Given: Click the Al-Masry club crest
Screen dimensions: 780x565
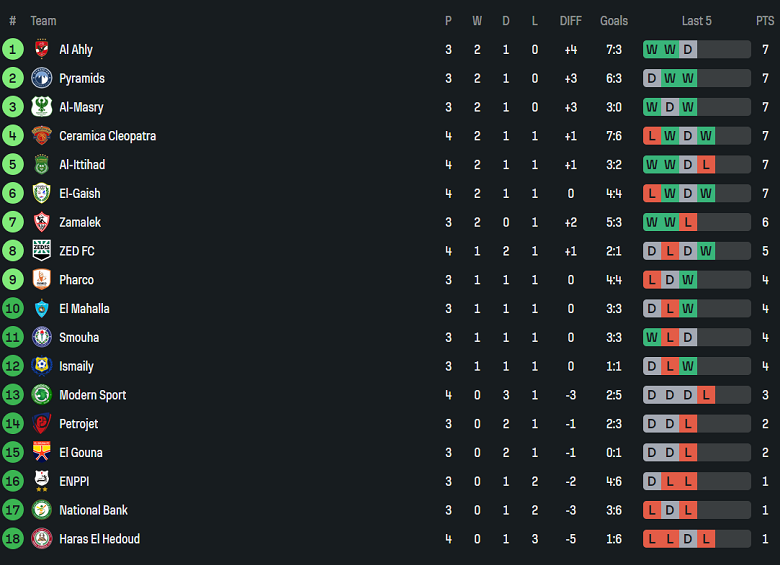Looking at the screenshot, I should point(41,107).
